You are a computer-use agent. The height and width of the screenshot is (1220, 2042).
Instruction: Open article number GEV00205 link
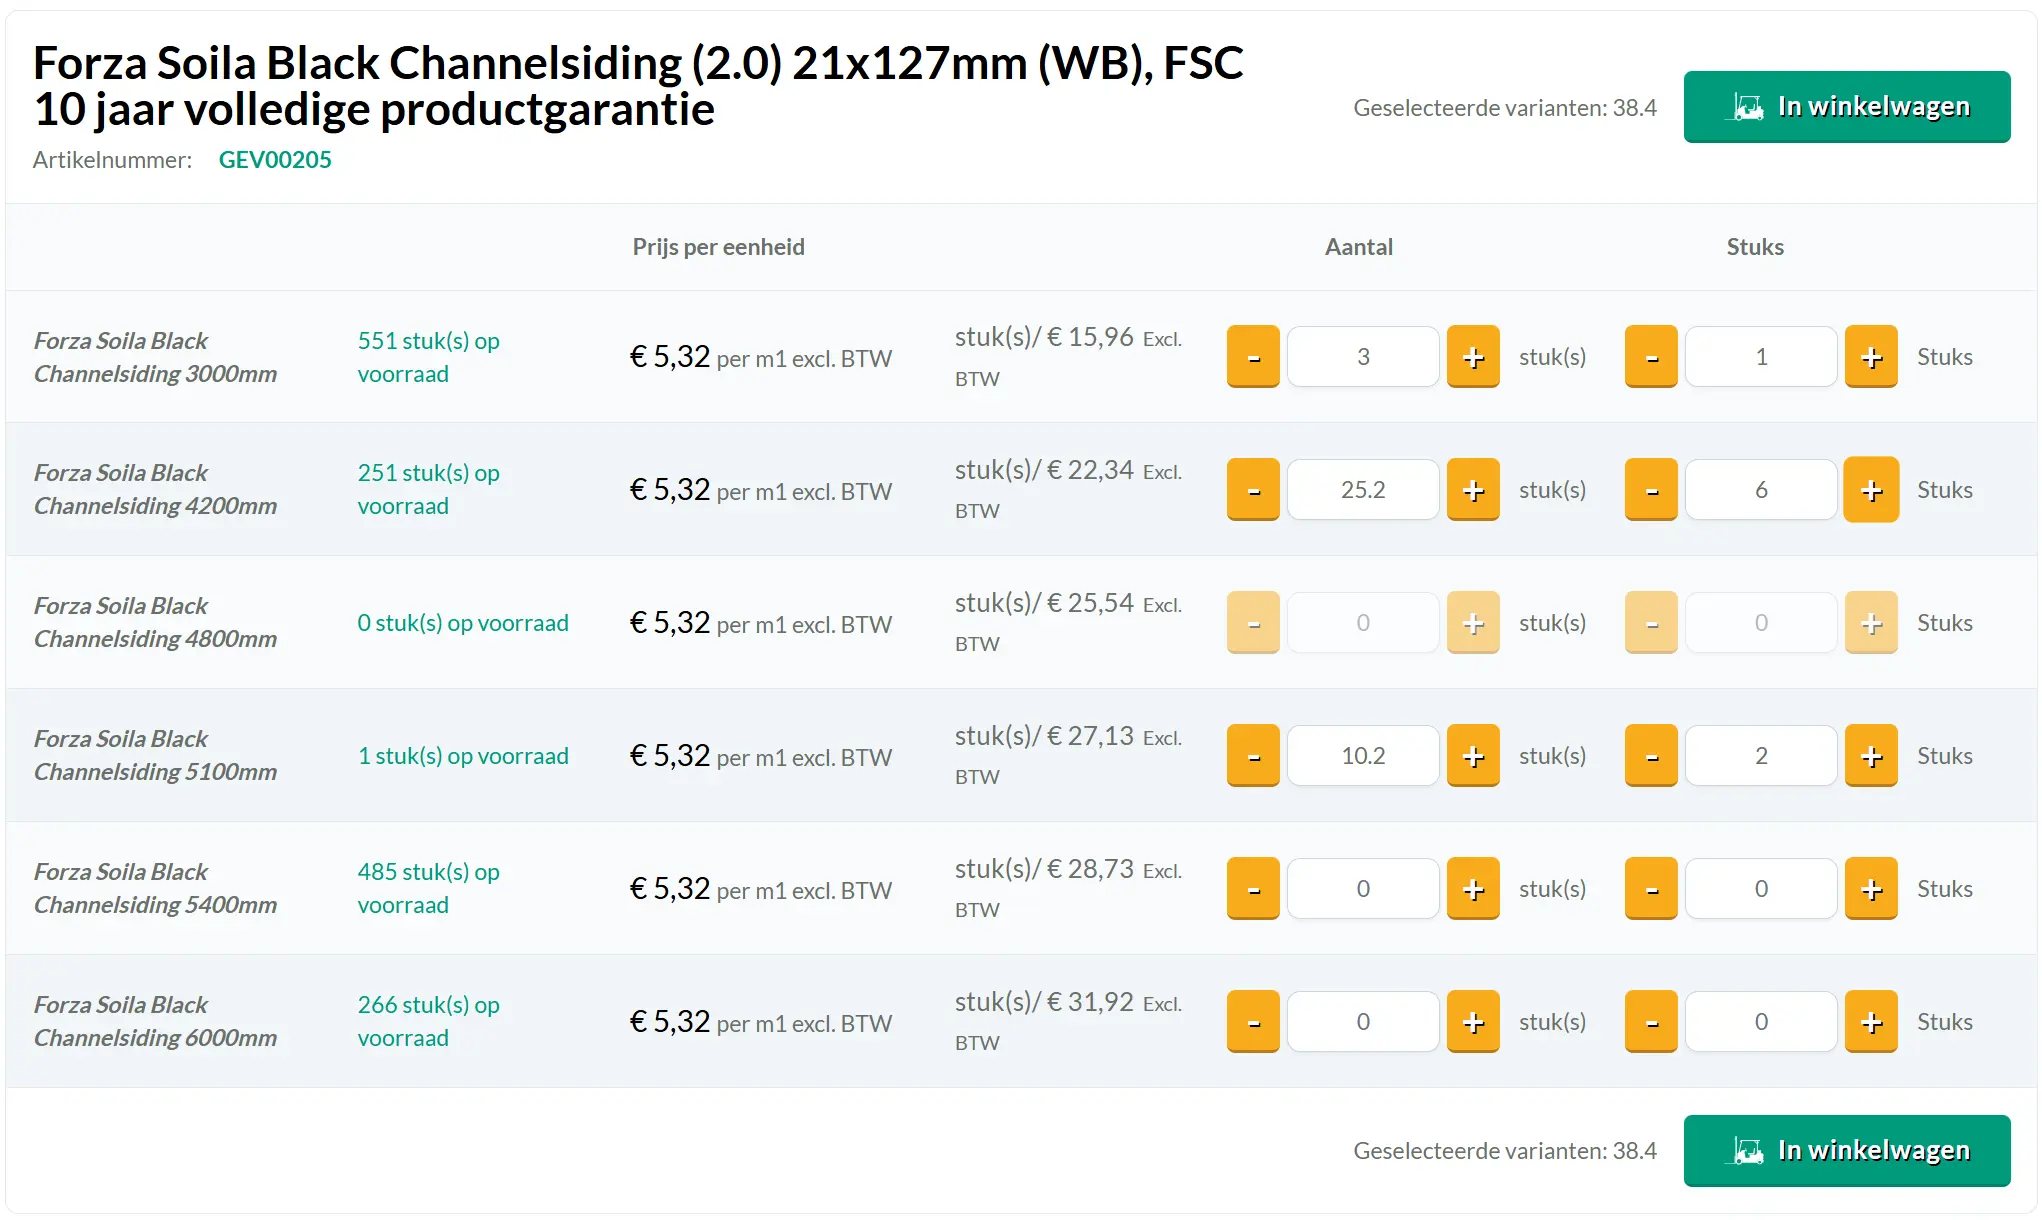[275, 160]
